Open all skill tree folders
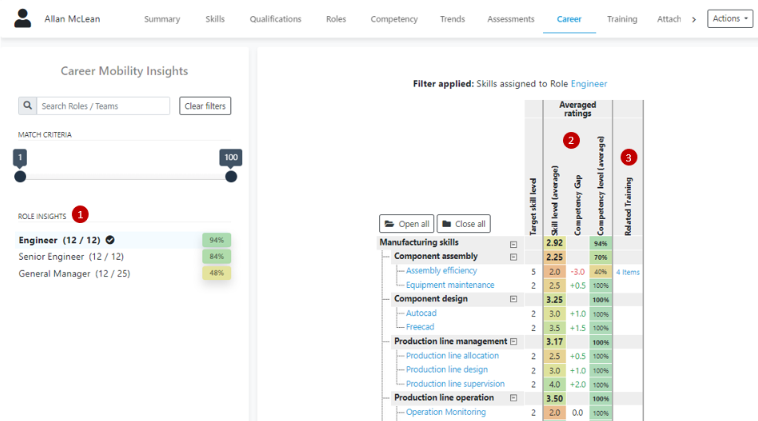 click(406, 224)
